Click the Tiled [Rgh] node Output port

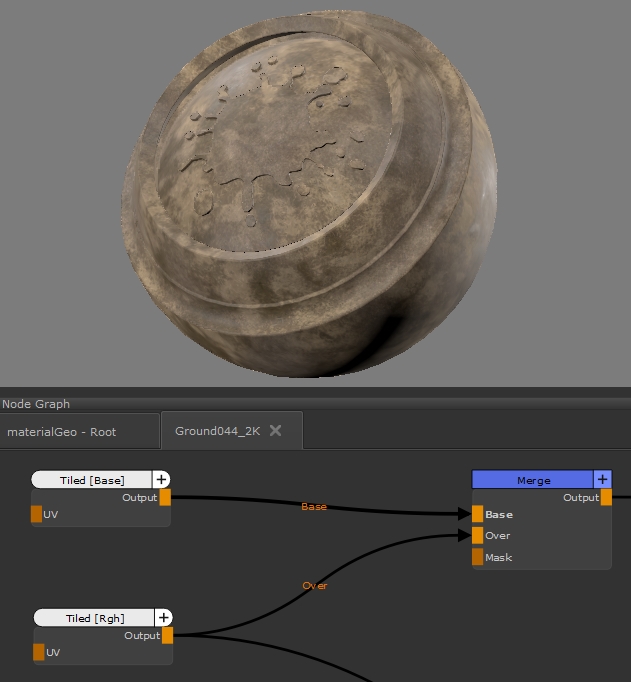click(167, 635)
